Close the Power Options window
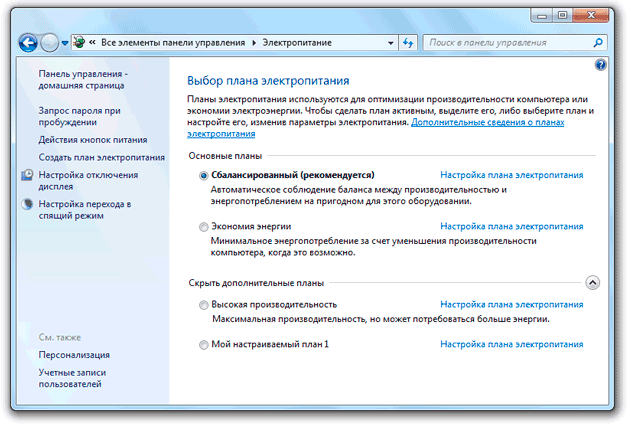The height and width of the screenshot is (425, 628). point(591,15)
